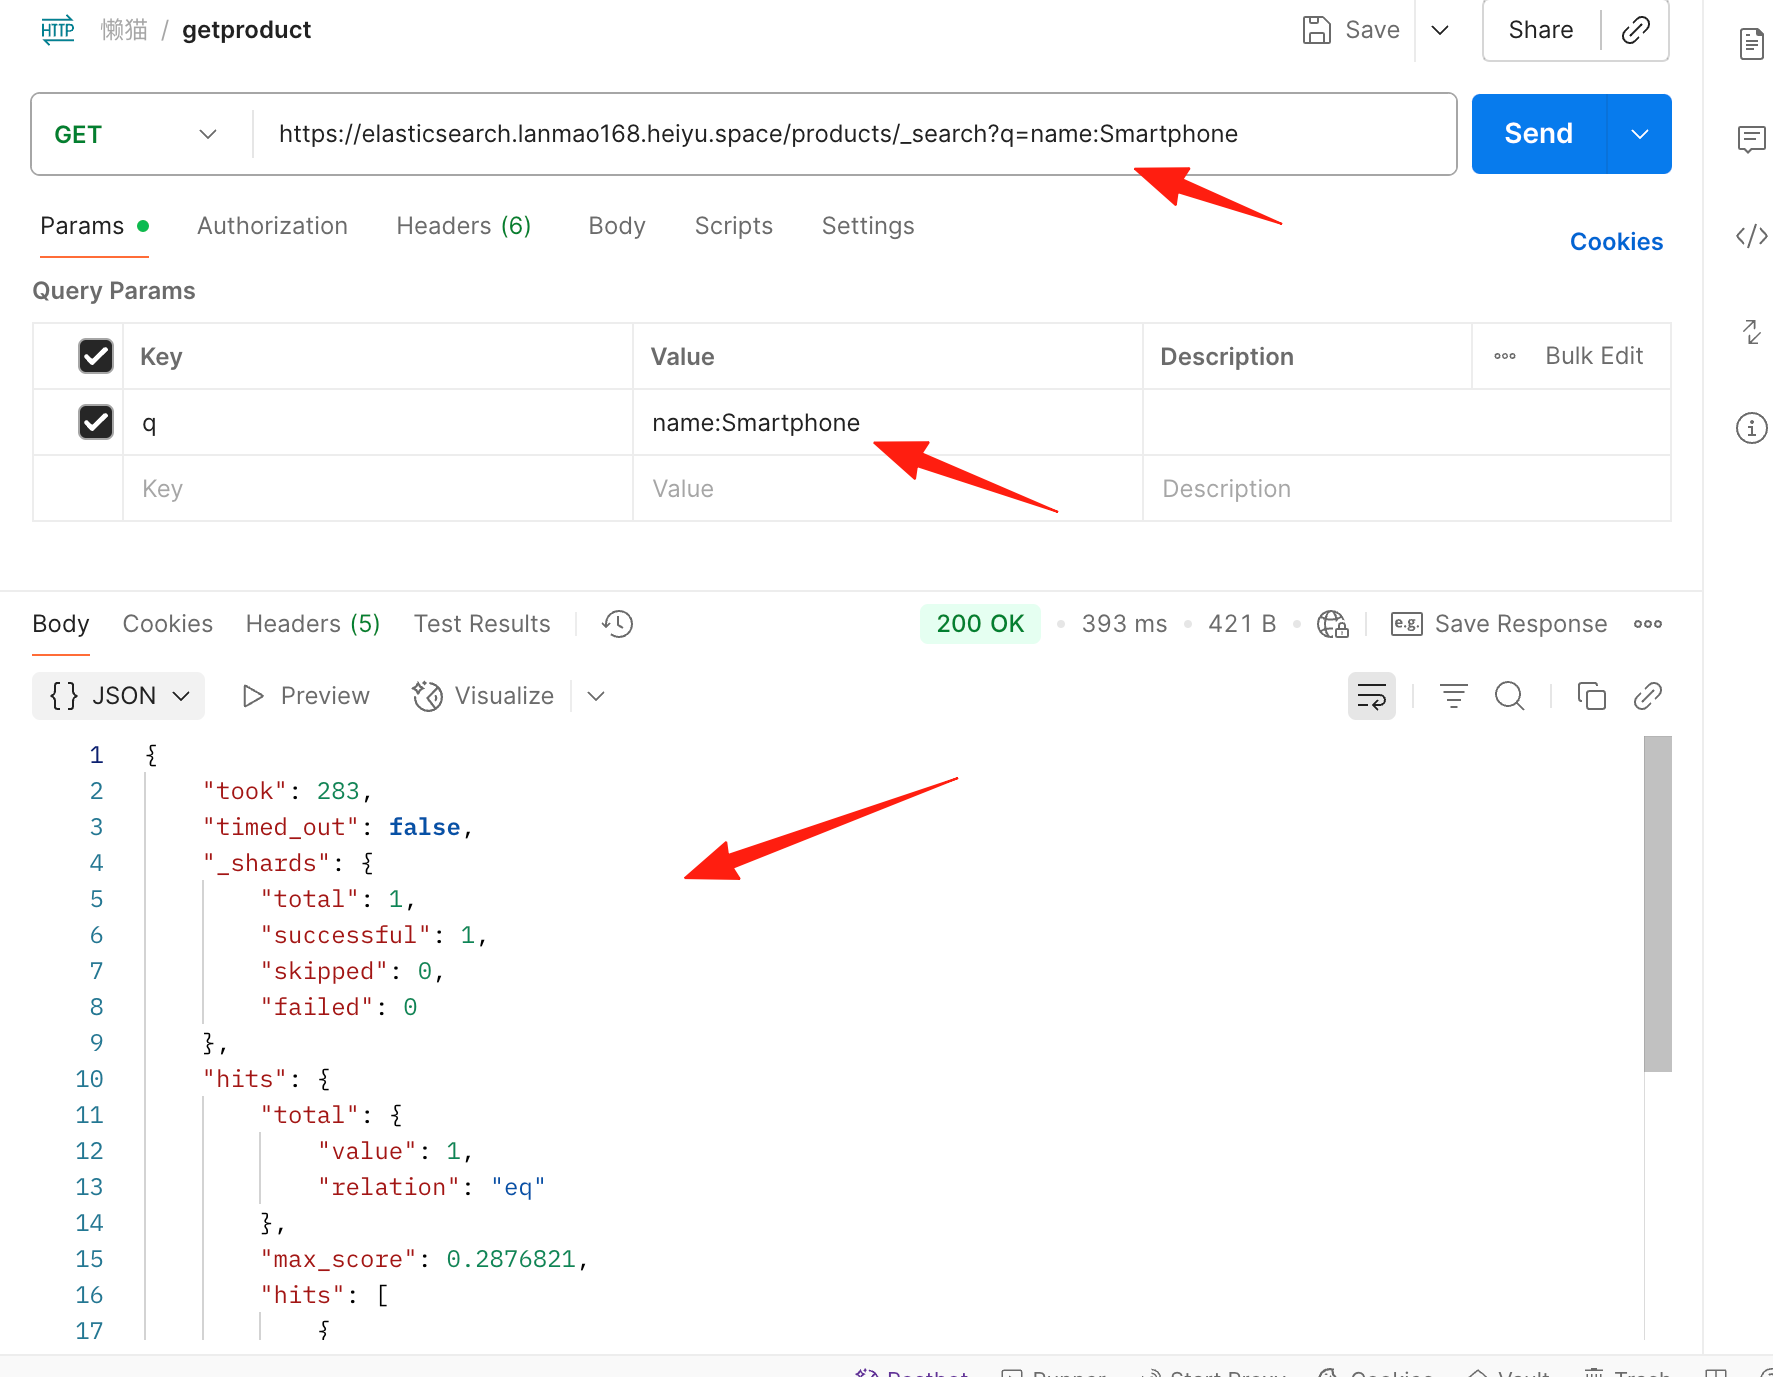The height and width of the screenshot is (1378, 1774).
Task: Switch to the Authorization tab
Action: pos(272,226)
